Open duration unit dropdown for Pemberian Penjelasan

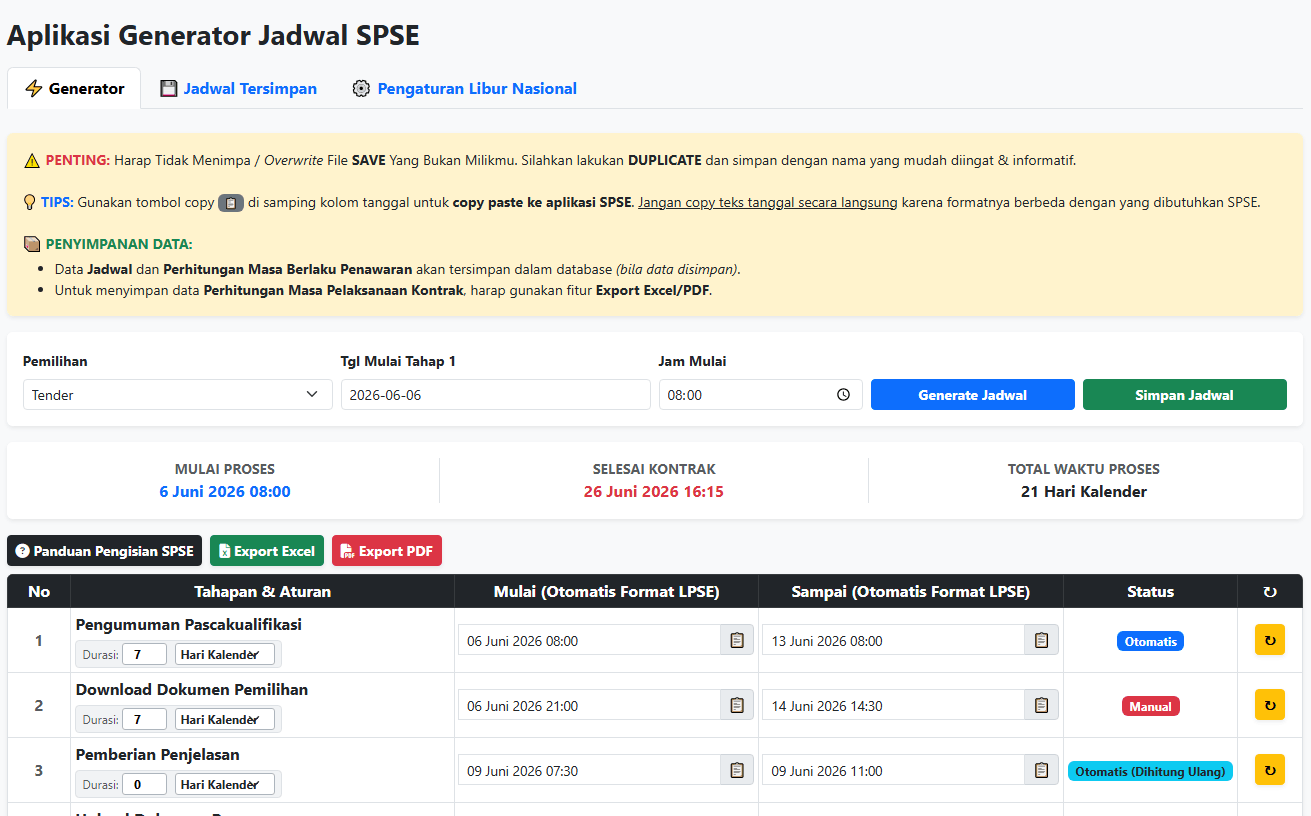point(225,785)
